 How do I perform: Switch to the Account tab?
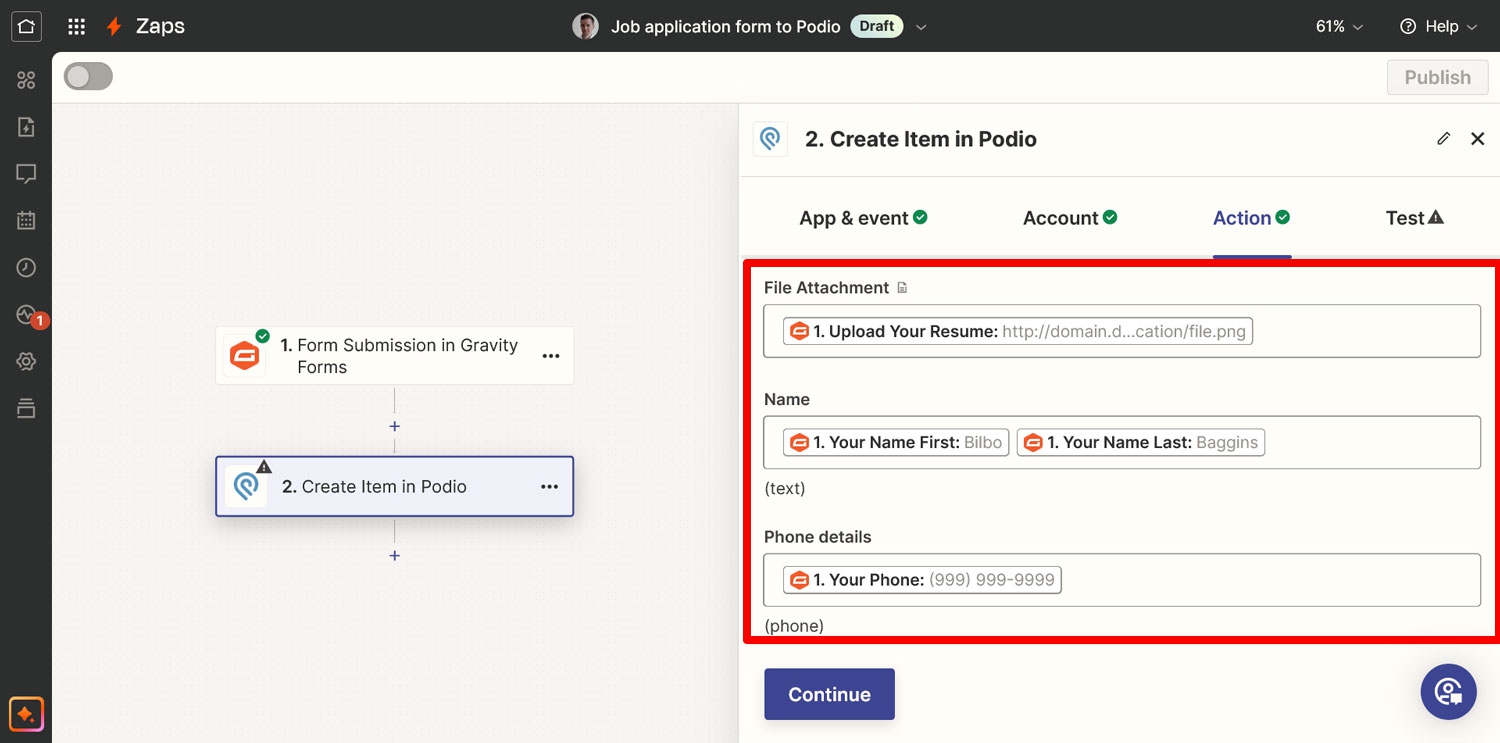click(x=1070, y=218)
